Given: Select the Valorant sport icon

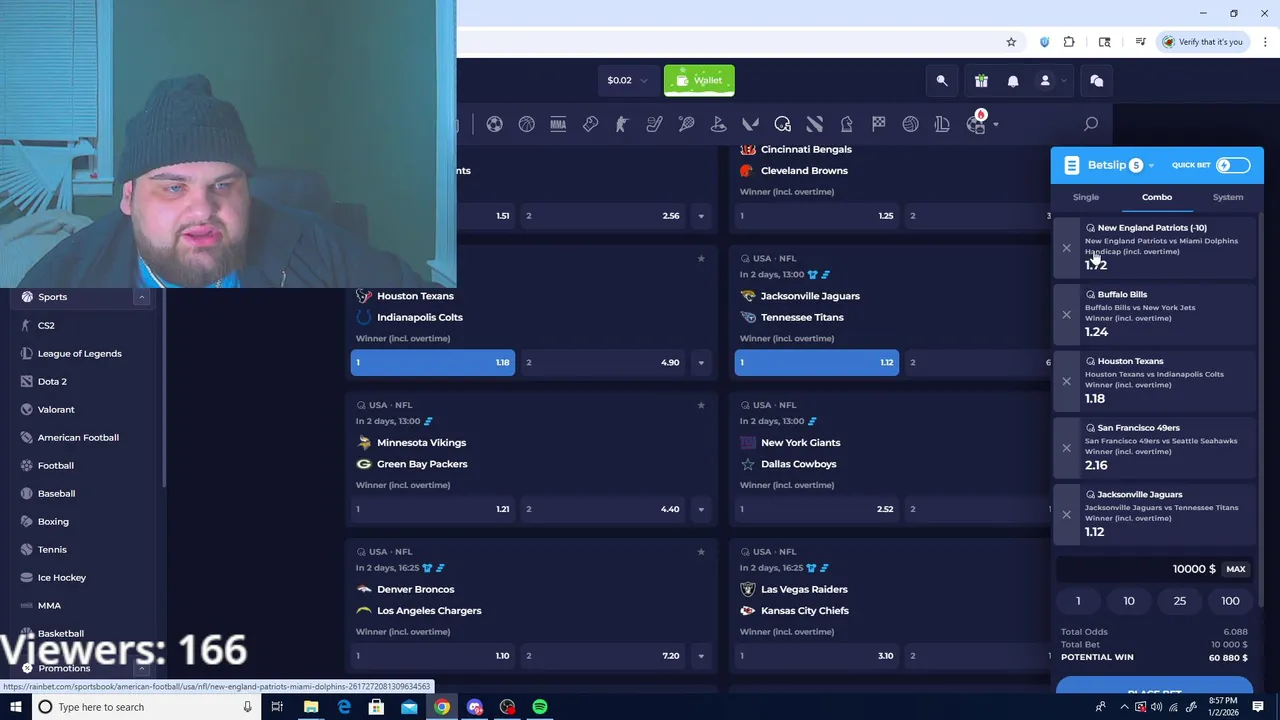Looking at the screenshot, I should pyautogui.click(x=750, y=124).
